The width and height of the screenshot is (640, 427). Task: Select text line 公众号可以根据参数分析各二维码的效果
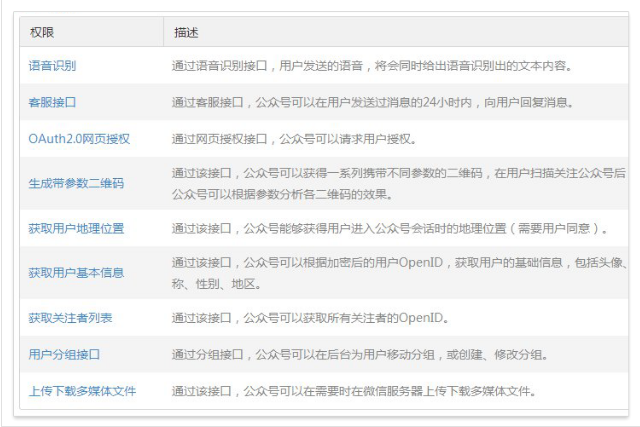[x=282, y=194]
